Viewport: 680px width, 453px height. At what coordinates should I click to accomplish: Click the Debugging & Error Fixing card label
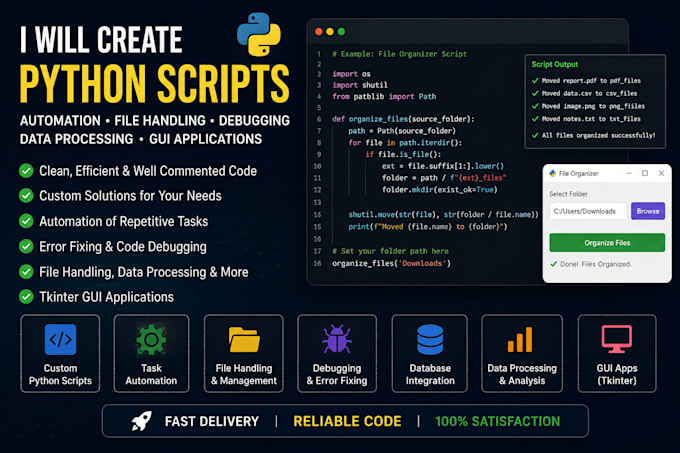[337, 375]
